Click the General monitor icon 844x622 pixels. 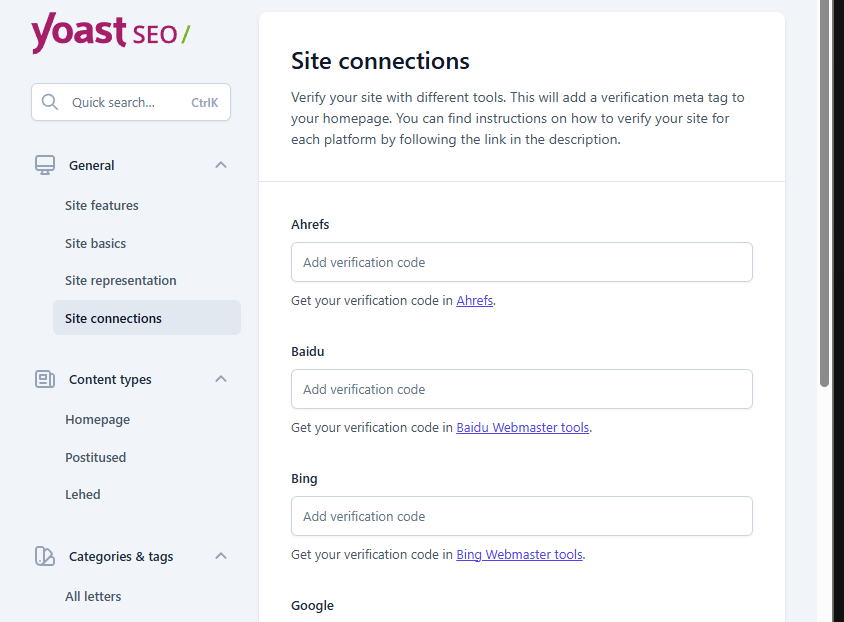(45, 165)
